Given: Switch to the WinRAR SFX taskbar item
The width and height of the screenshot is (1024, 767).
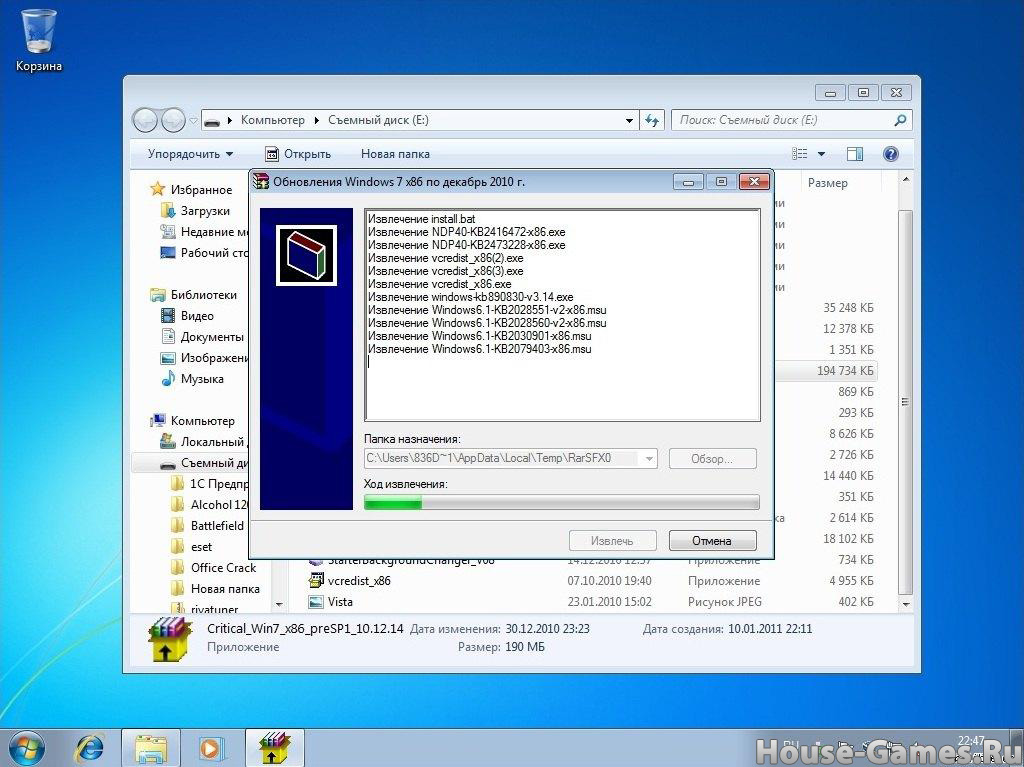Looking at the screenshot, I should (x=274, y=749).
